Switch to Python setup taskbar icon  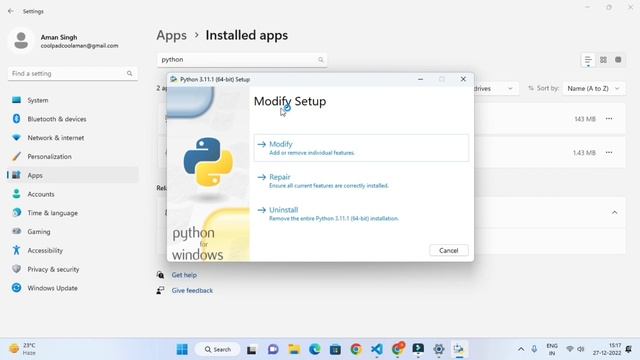[x=459, y=349]
